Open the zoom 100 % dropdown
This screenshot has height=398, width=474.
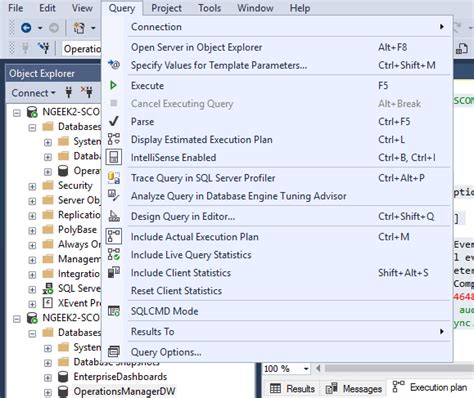click(x=306, y=369)
